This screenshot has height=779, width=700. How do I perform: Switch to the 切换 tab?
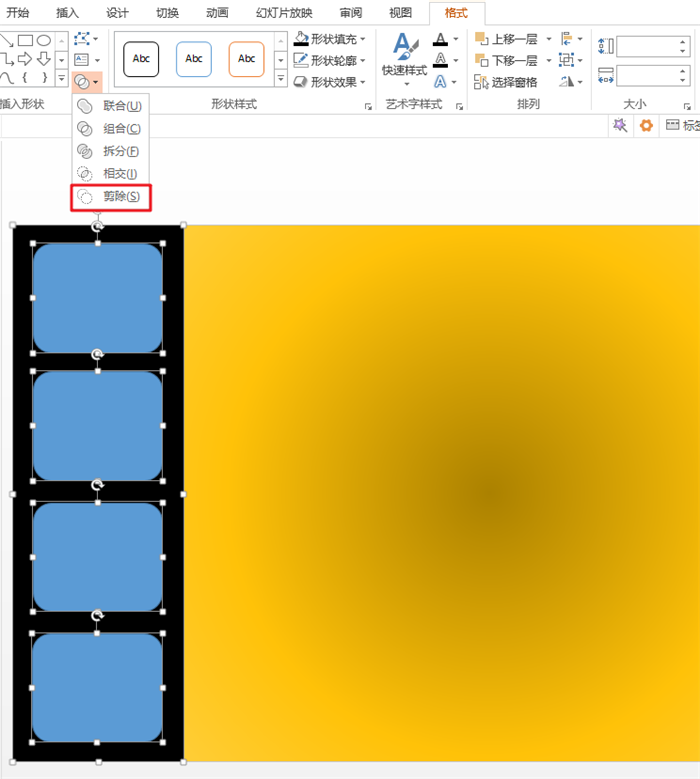tap(167, 12)
